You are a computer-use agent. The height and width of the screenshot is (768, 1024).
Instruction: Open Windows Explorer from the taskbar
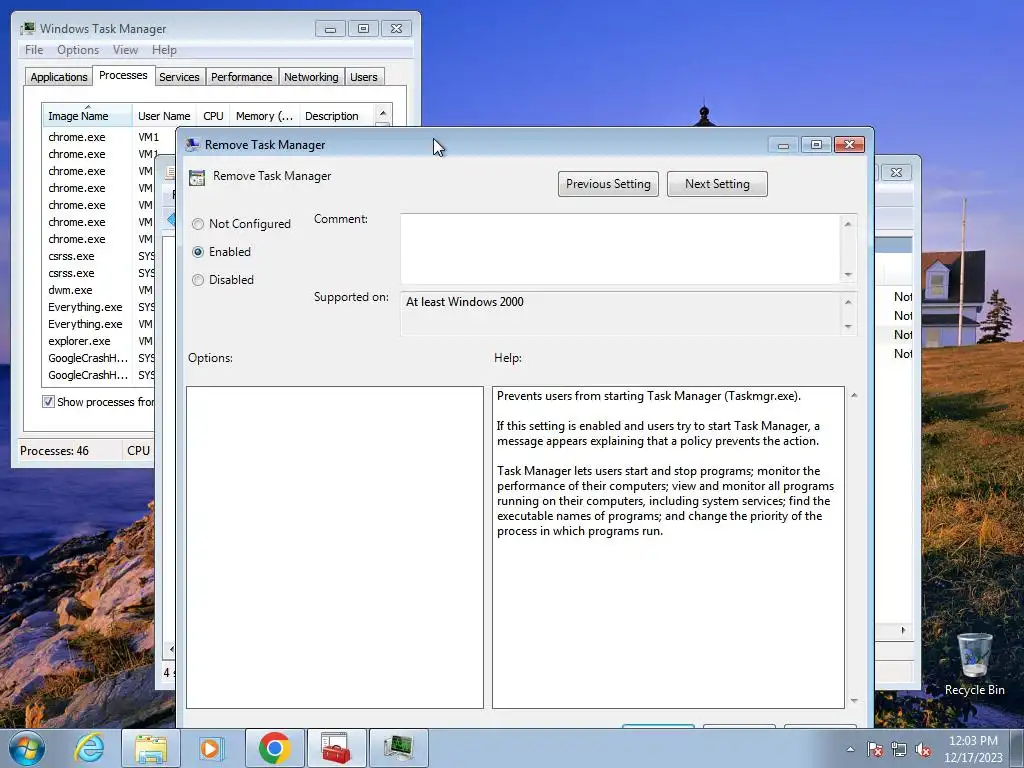[151, 748]
